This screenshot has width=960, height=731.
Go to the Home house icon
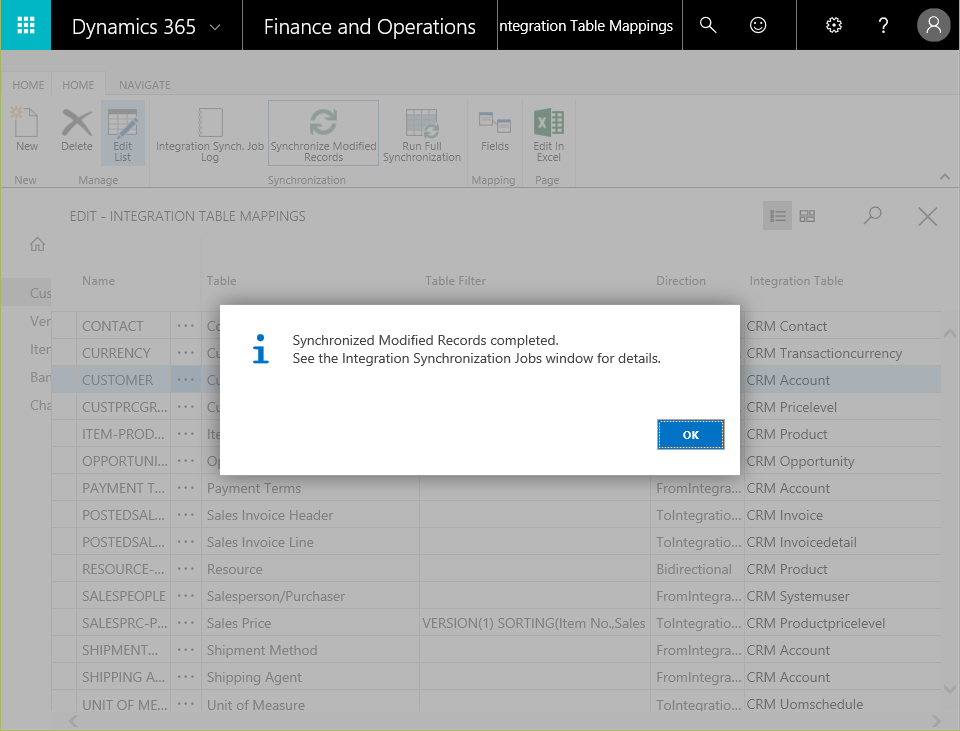coord(37,244)
